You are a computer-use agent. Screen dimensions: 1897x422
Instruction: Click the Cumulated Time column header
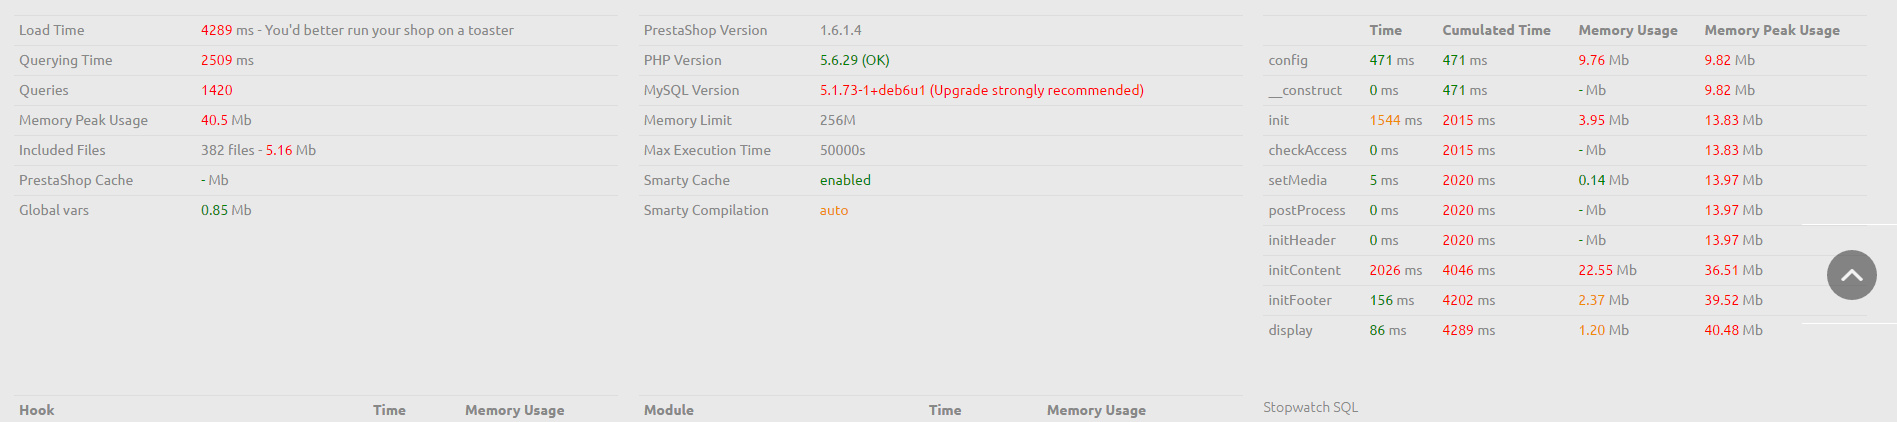pos(1496,30)
